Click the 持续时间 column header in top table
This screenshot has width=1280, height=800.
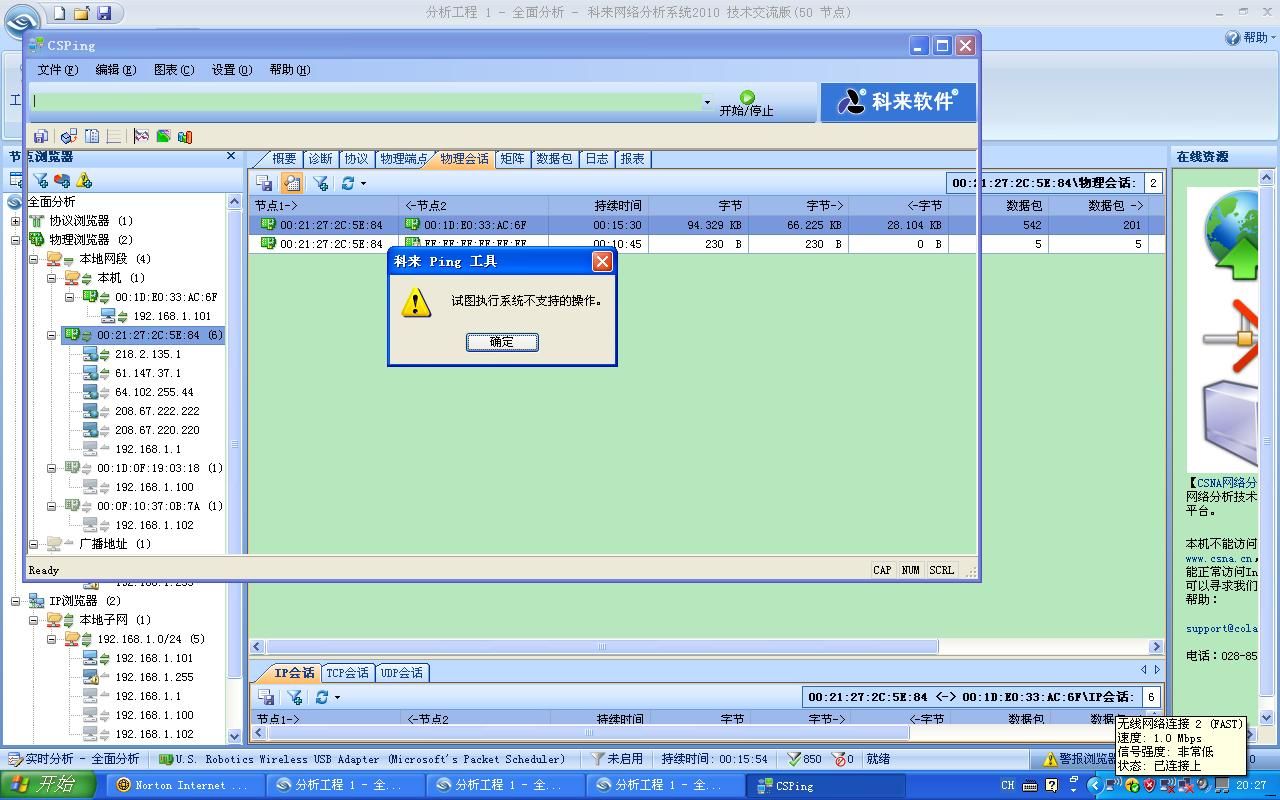click(599, 206)
